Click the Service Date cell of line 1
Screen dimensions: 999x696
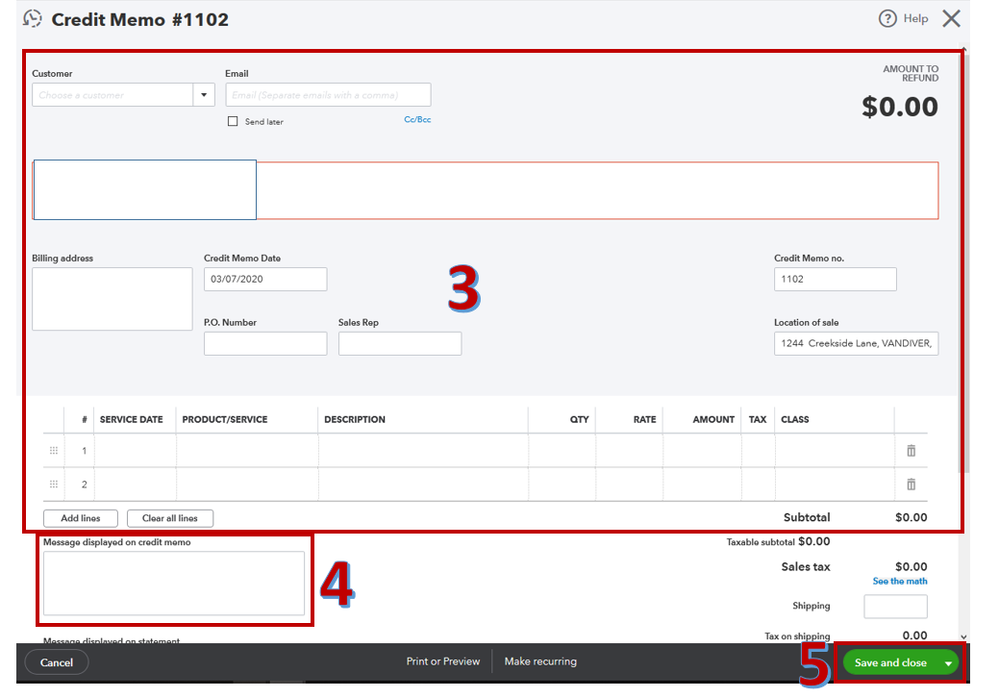point(135,451)
